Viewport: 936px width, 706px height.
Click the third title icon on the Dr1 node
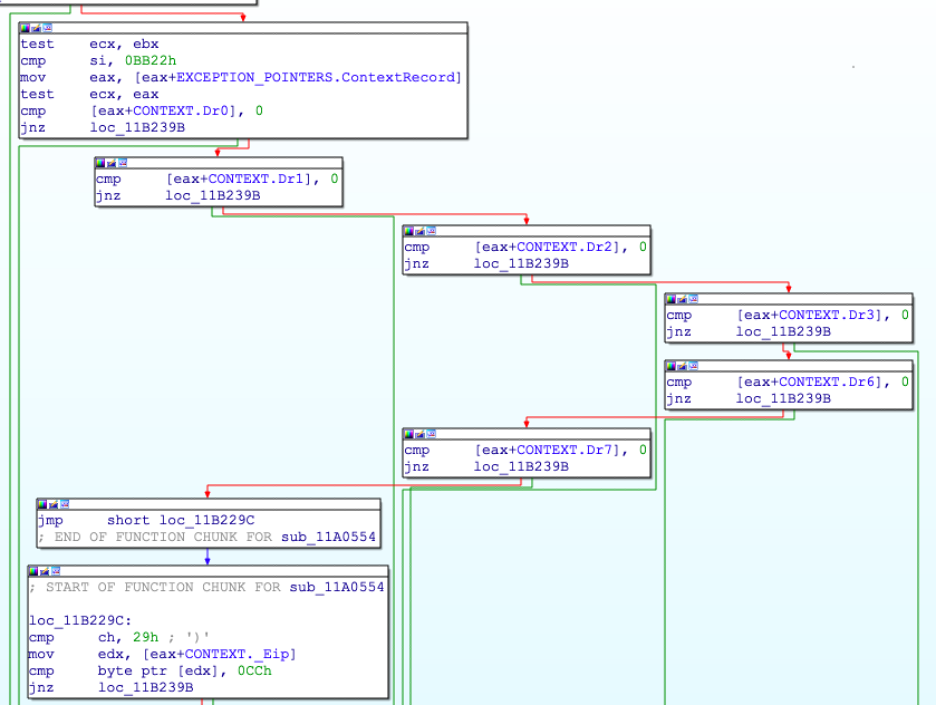[x=122, y=162]
